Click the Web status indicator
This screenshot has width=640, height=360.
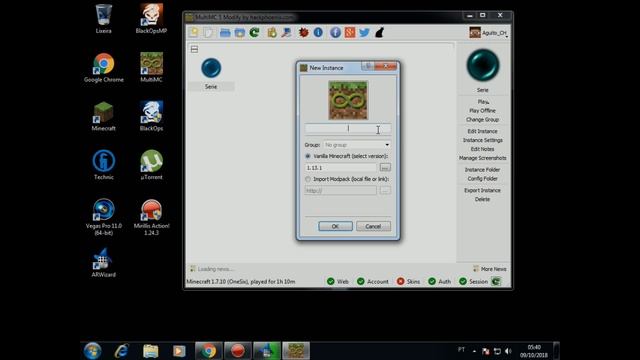pyautogui.click(x=338, y=281)
